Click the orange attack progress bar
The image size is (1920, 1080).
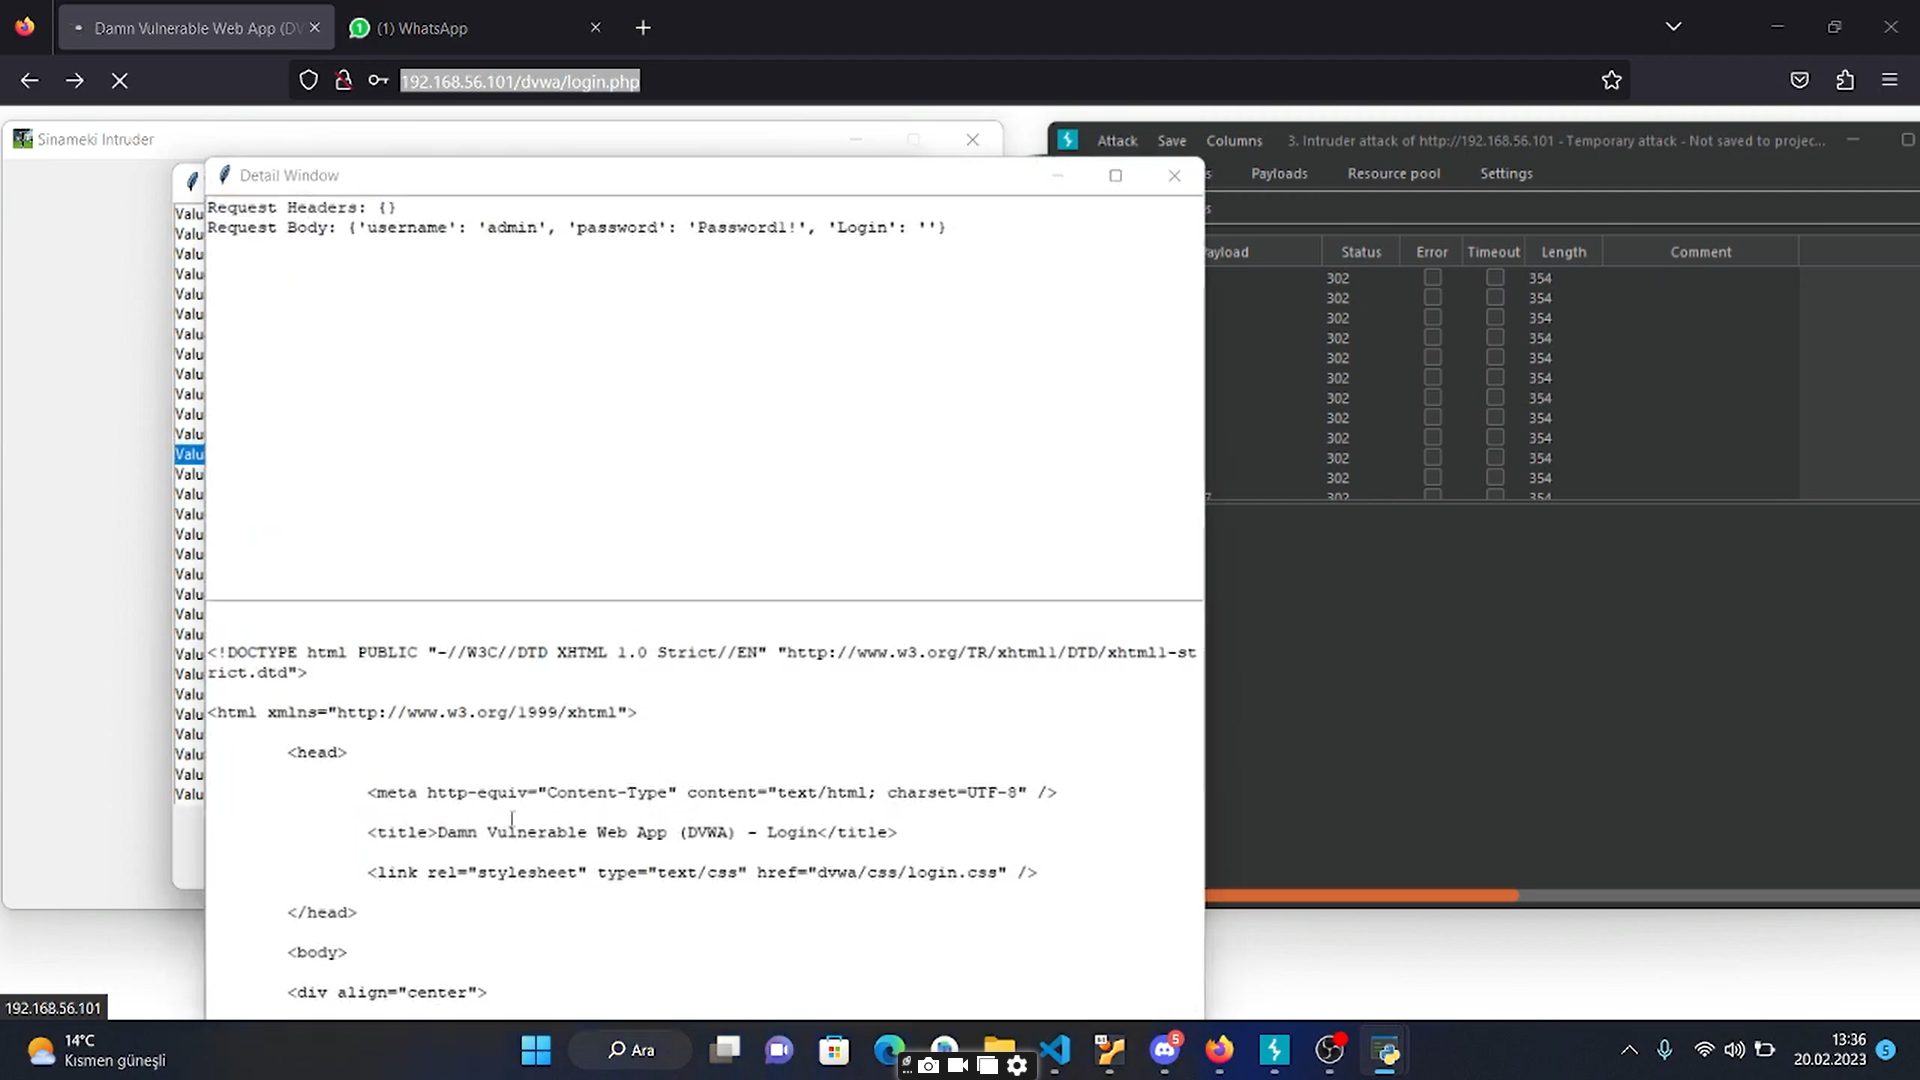click(x=1360, y=894)
